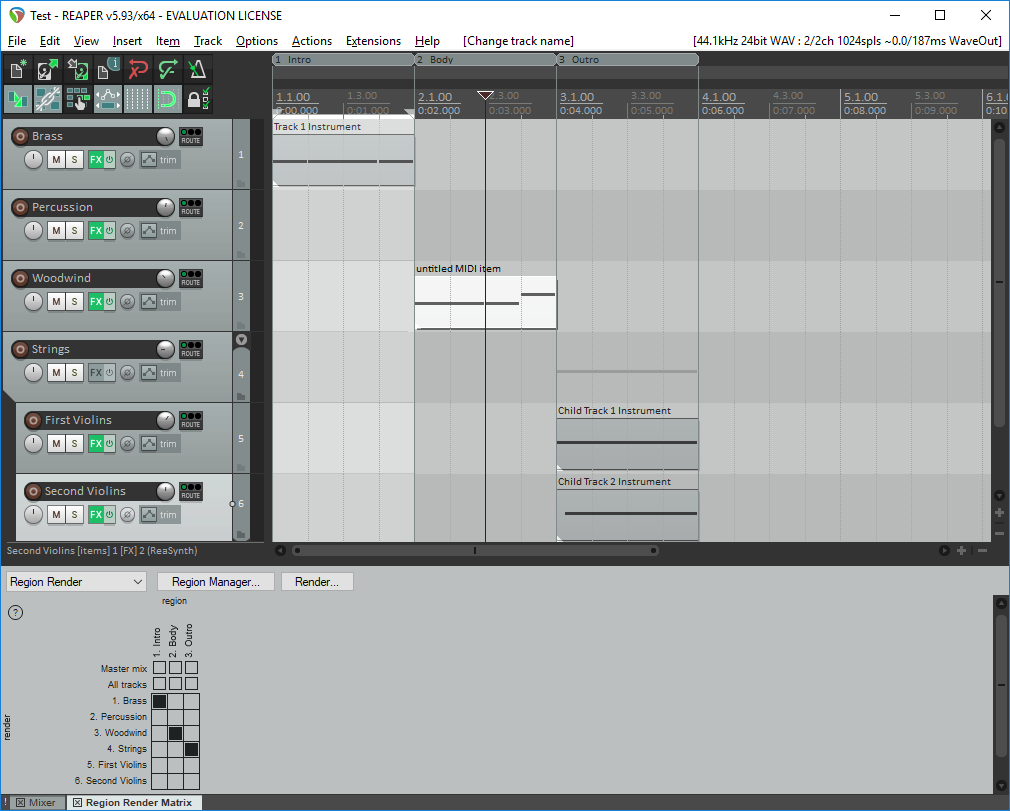Open the Extensions menu
The width and height of the screenshot is (1010, 811).
coord(373,41)
